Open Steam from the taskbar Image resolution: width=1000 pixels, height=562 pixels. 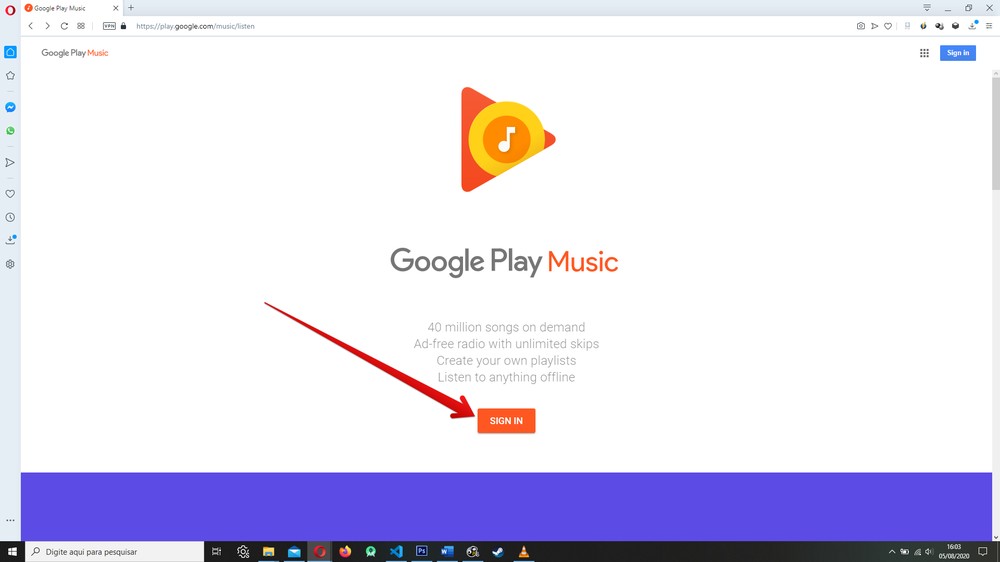point(498,552)
